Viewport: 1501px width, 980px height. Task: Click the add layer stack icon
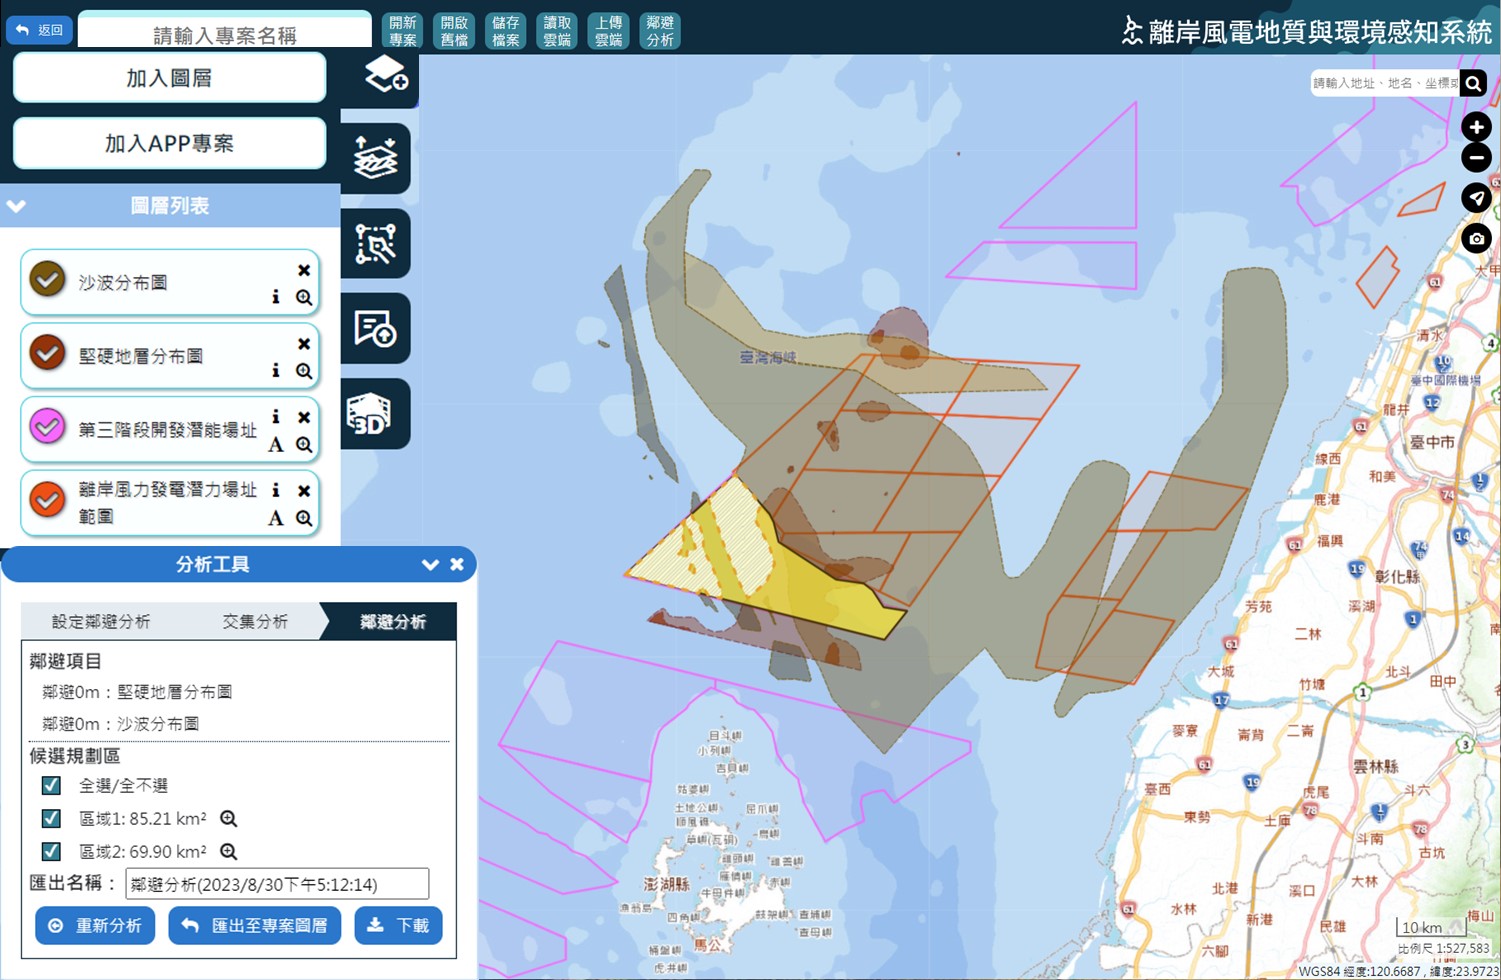[383, 75]
